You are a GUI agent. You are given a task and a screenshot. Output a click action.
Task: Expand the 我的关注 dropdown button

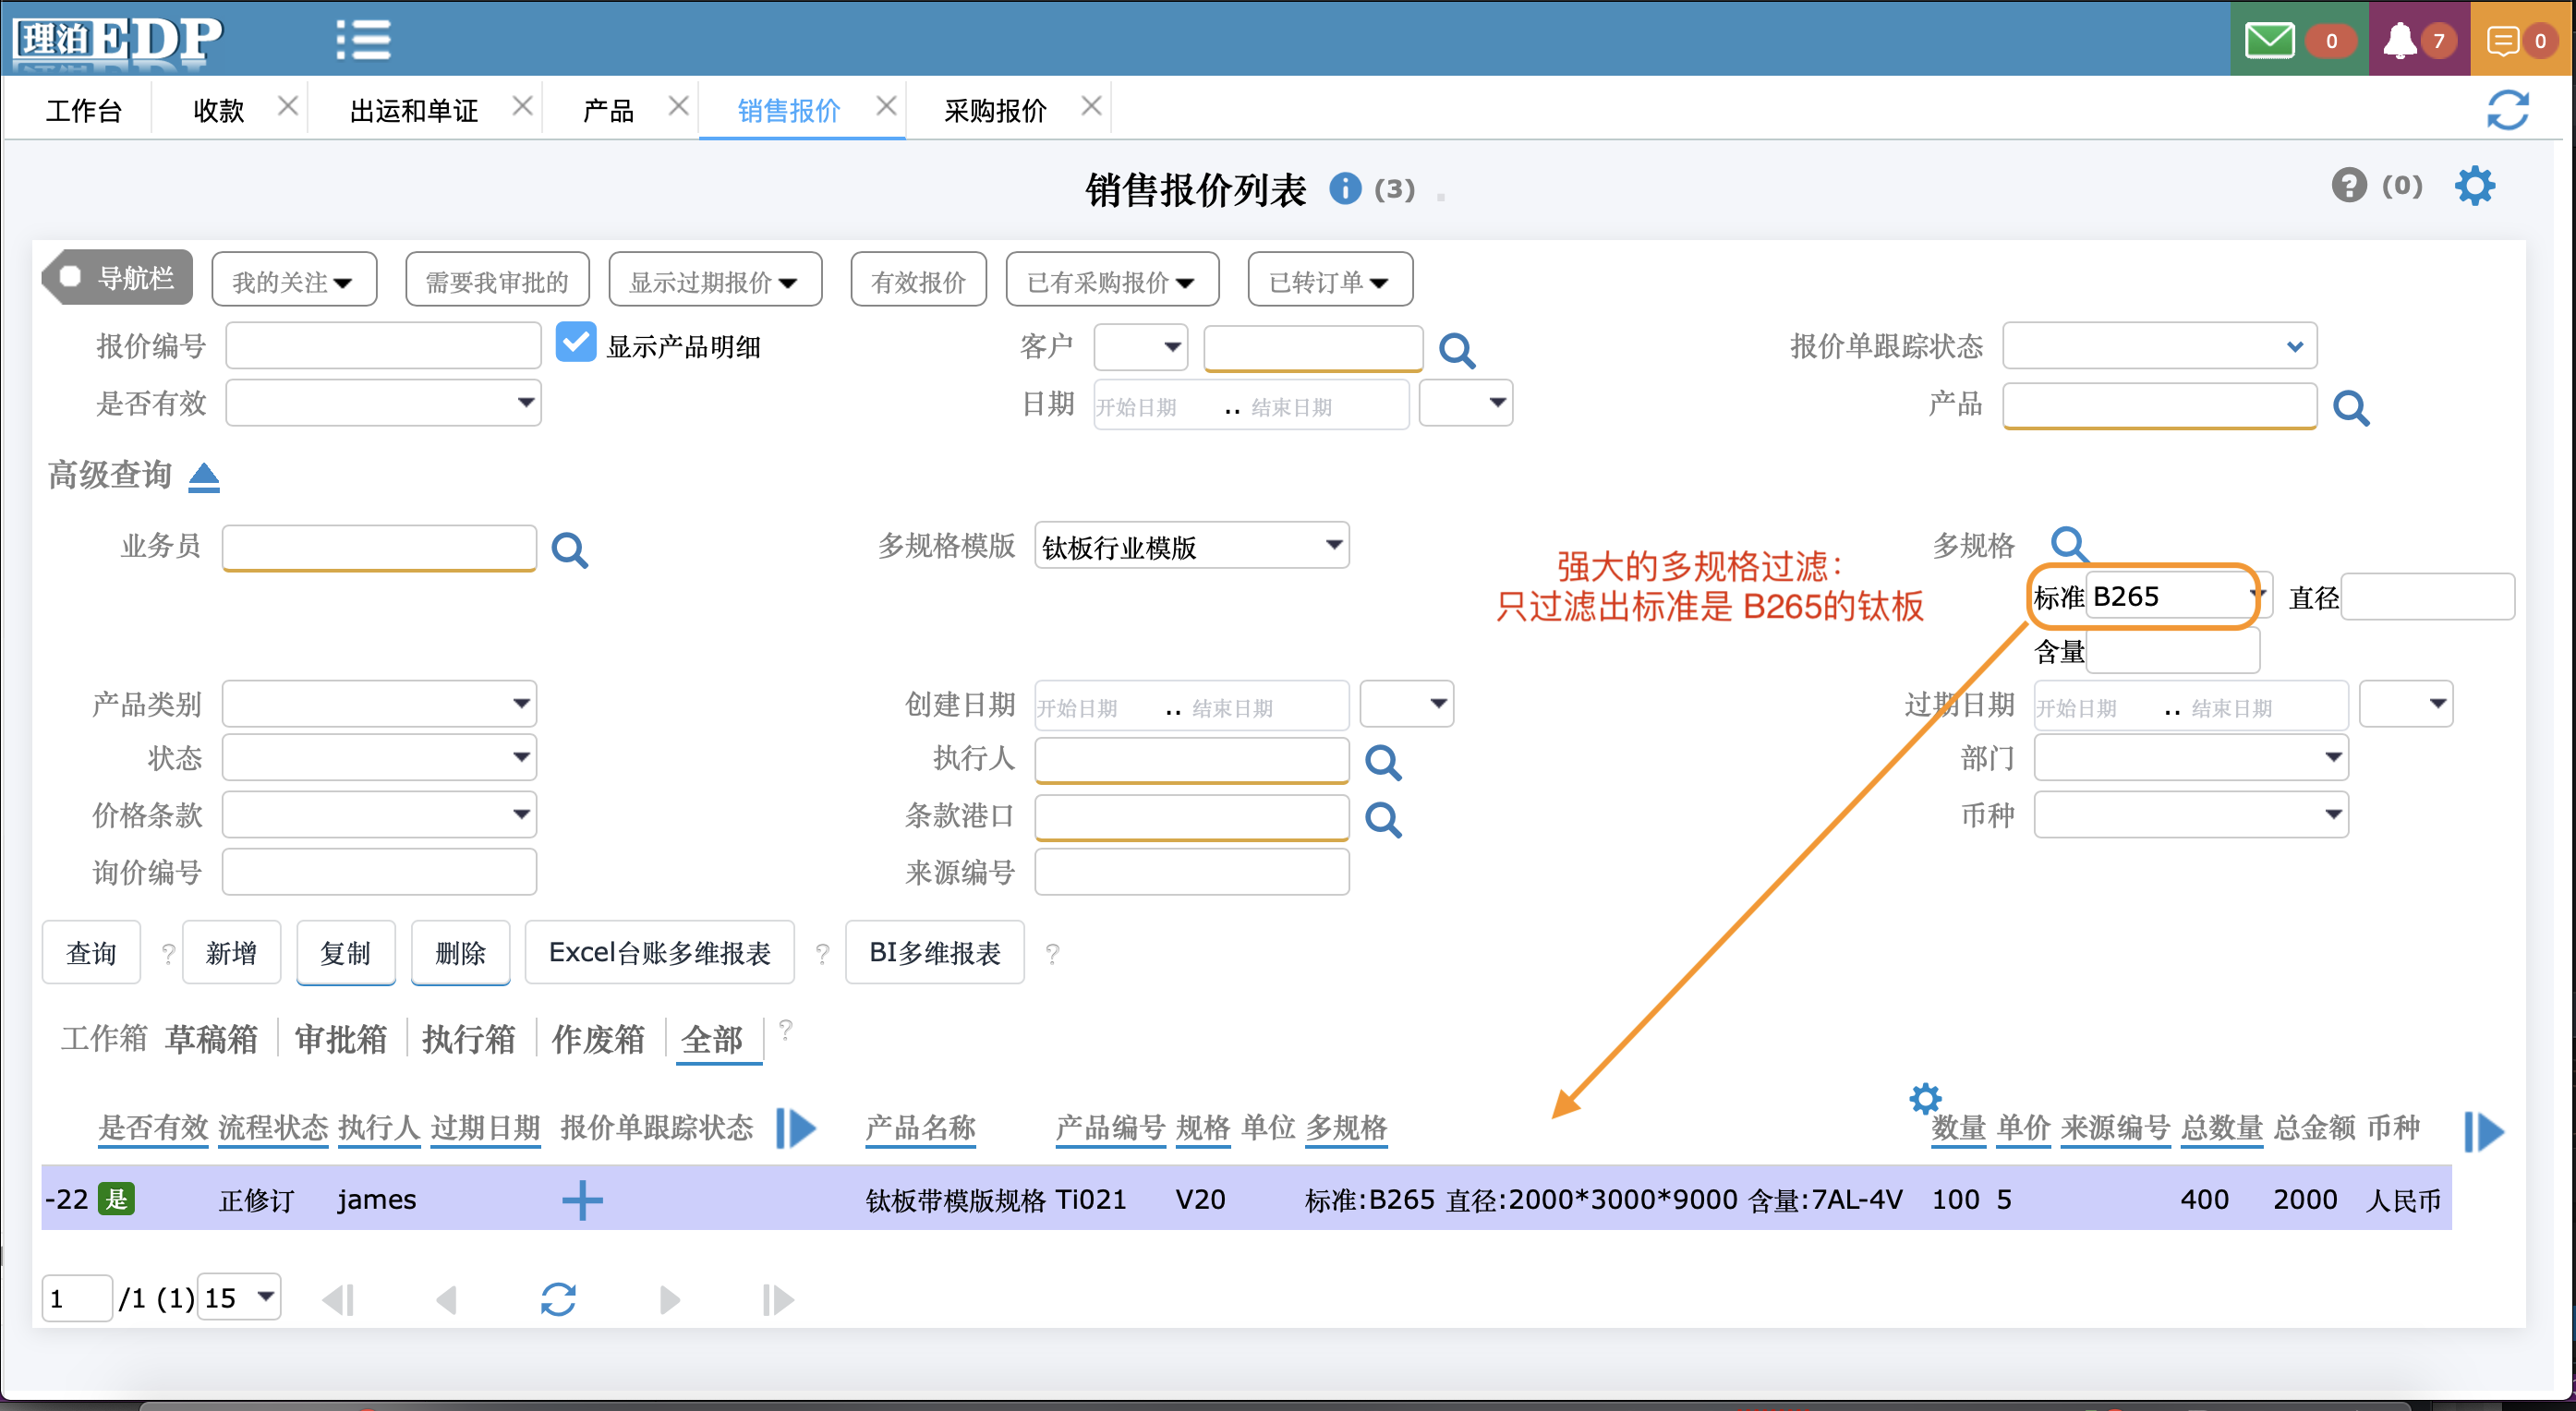pyautogui.click(x=293, y=281)
